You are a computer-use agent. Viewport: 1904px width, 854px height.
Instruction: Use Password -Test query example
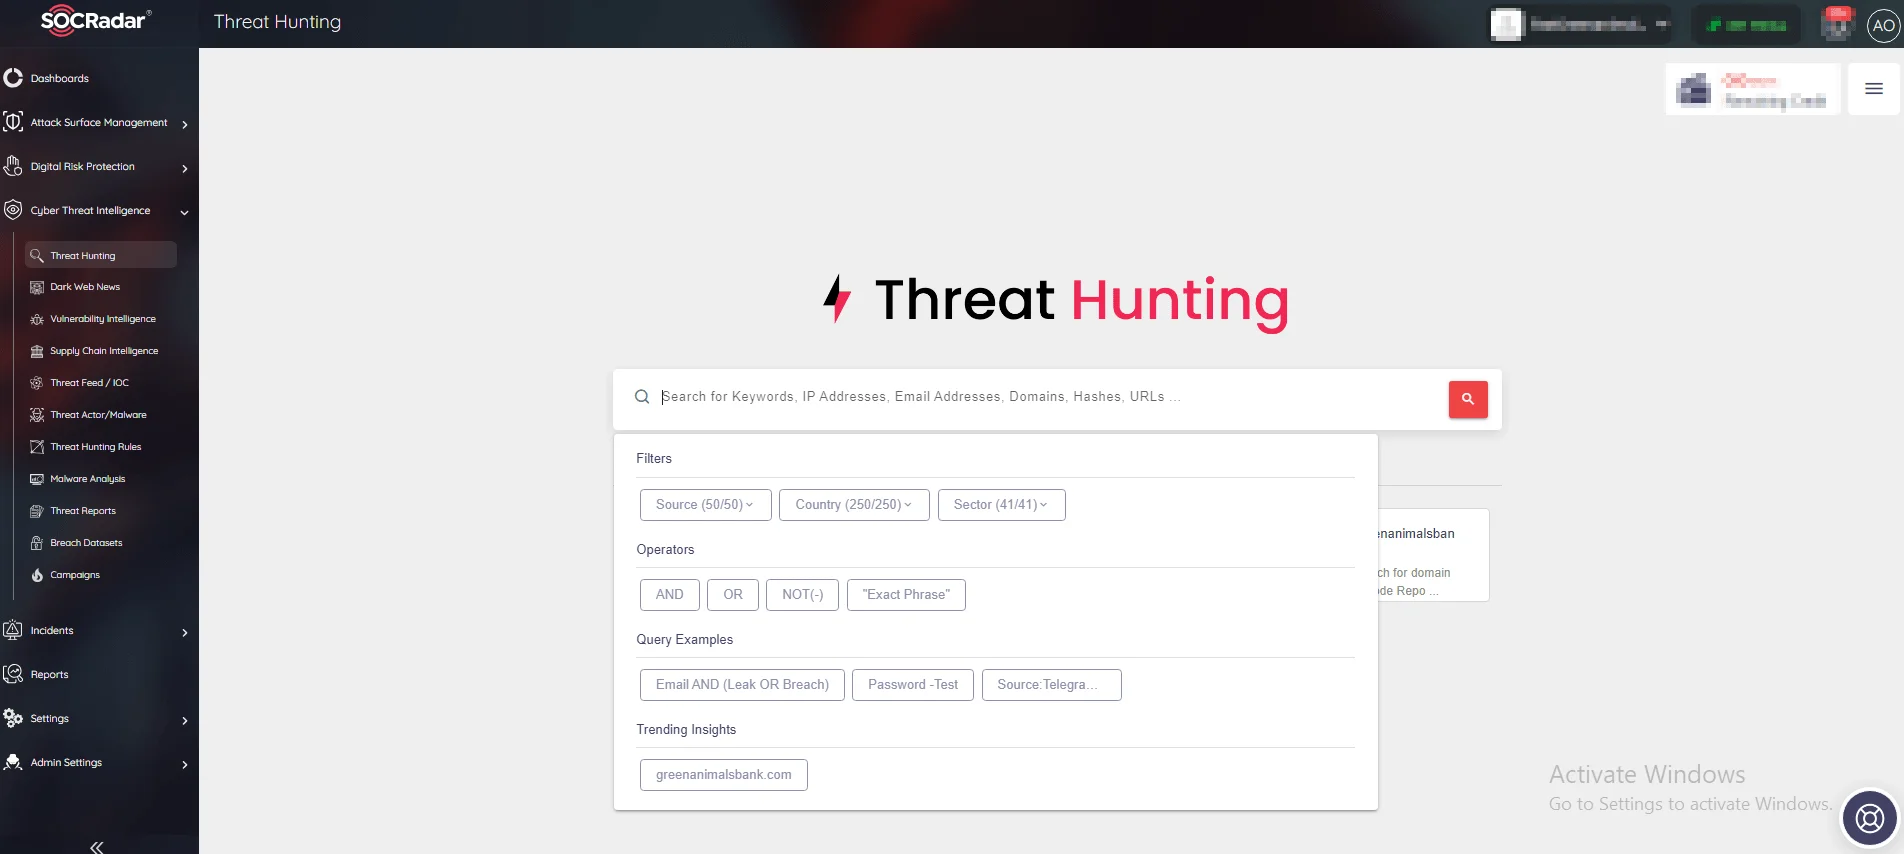(913, 685)
